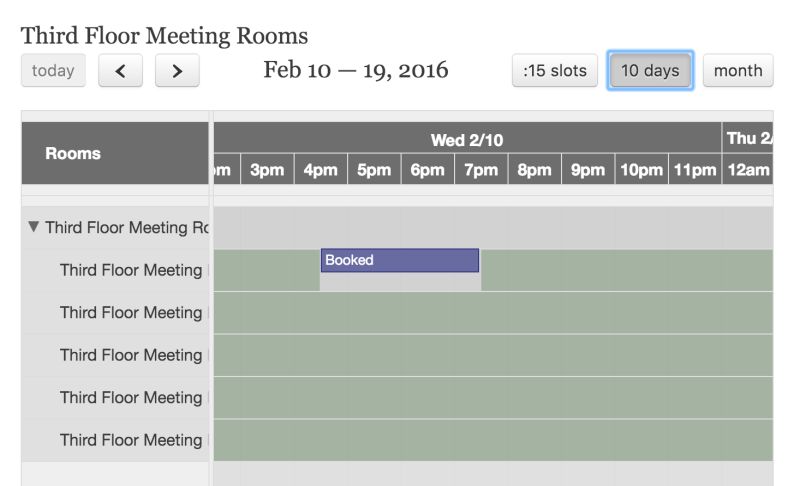
Task: Select the last Third Floor Meeting room row
Action: [130, 440]
